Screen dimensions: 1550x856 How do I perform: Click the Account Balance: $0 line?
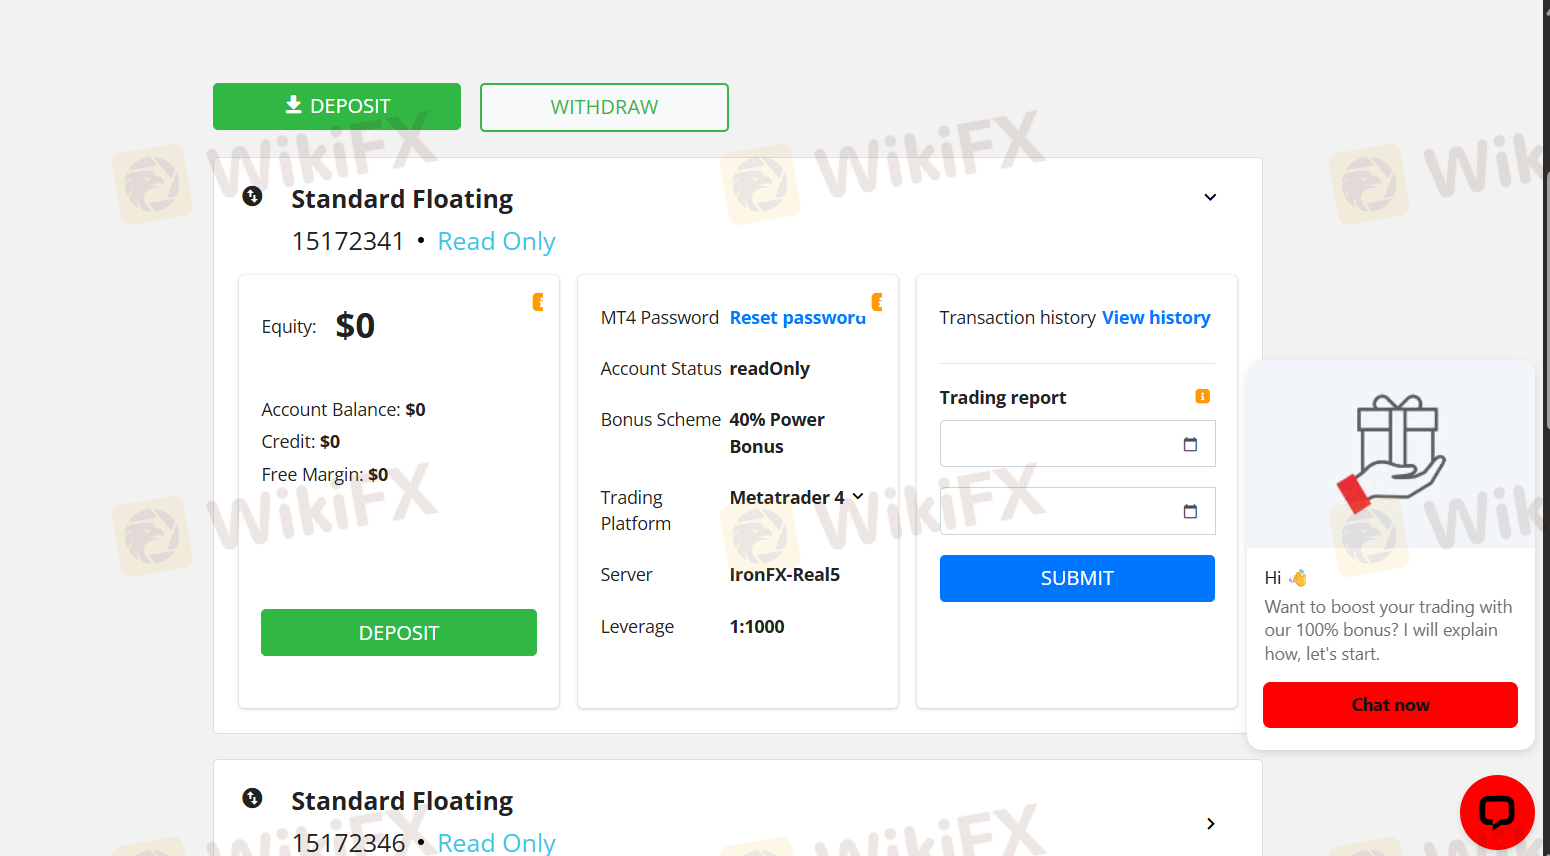point(343,409)
